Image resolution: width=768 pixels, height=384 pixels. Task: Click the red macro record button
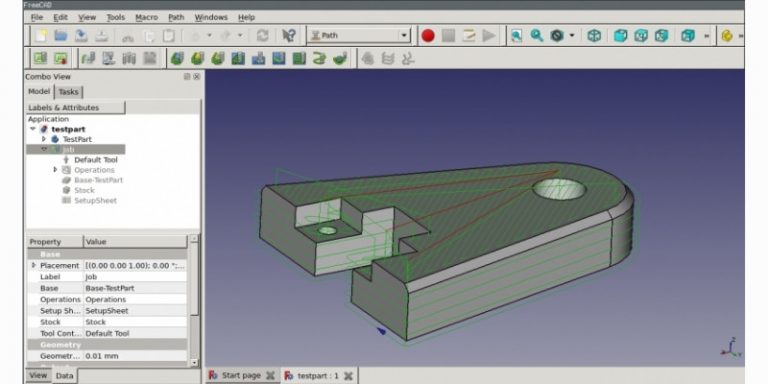point(428,36)
